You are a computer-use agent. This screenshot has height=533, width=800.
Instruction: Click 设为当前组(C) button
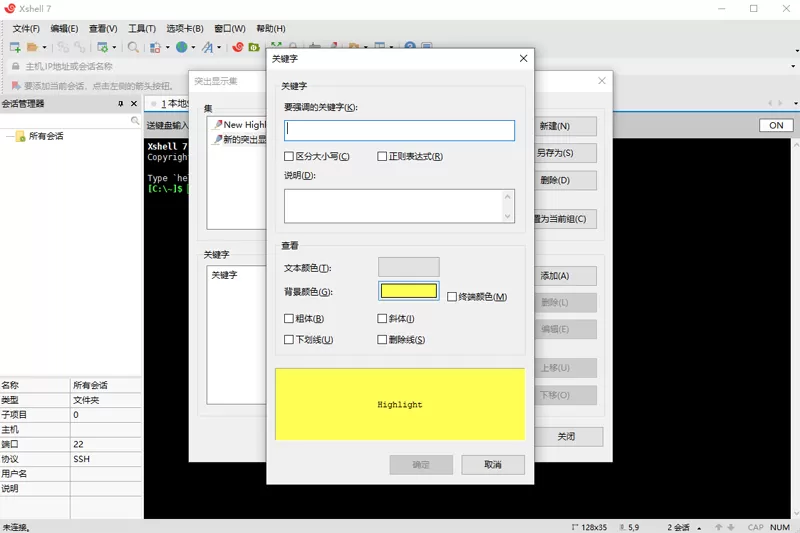[x=565, y=219]
